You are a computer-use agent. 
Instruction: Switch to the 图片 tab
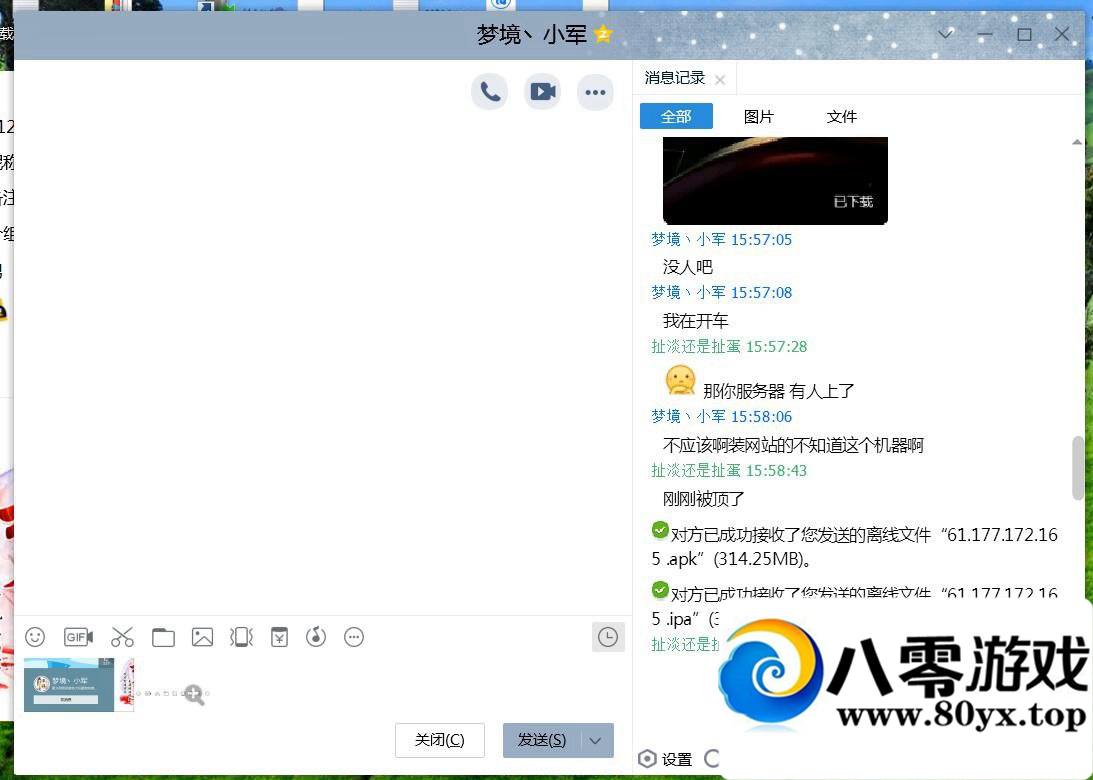(759, 116)
